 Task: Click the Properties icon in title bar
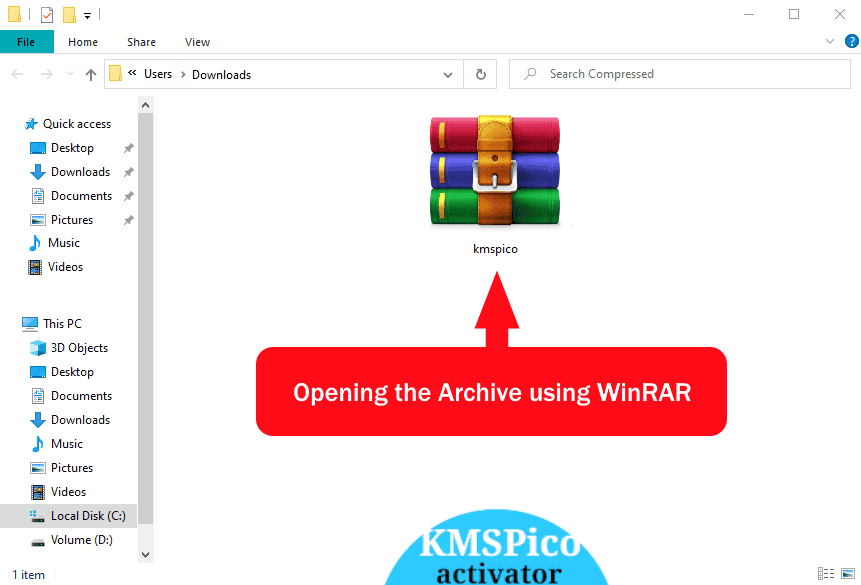[47, 15]
